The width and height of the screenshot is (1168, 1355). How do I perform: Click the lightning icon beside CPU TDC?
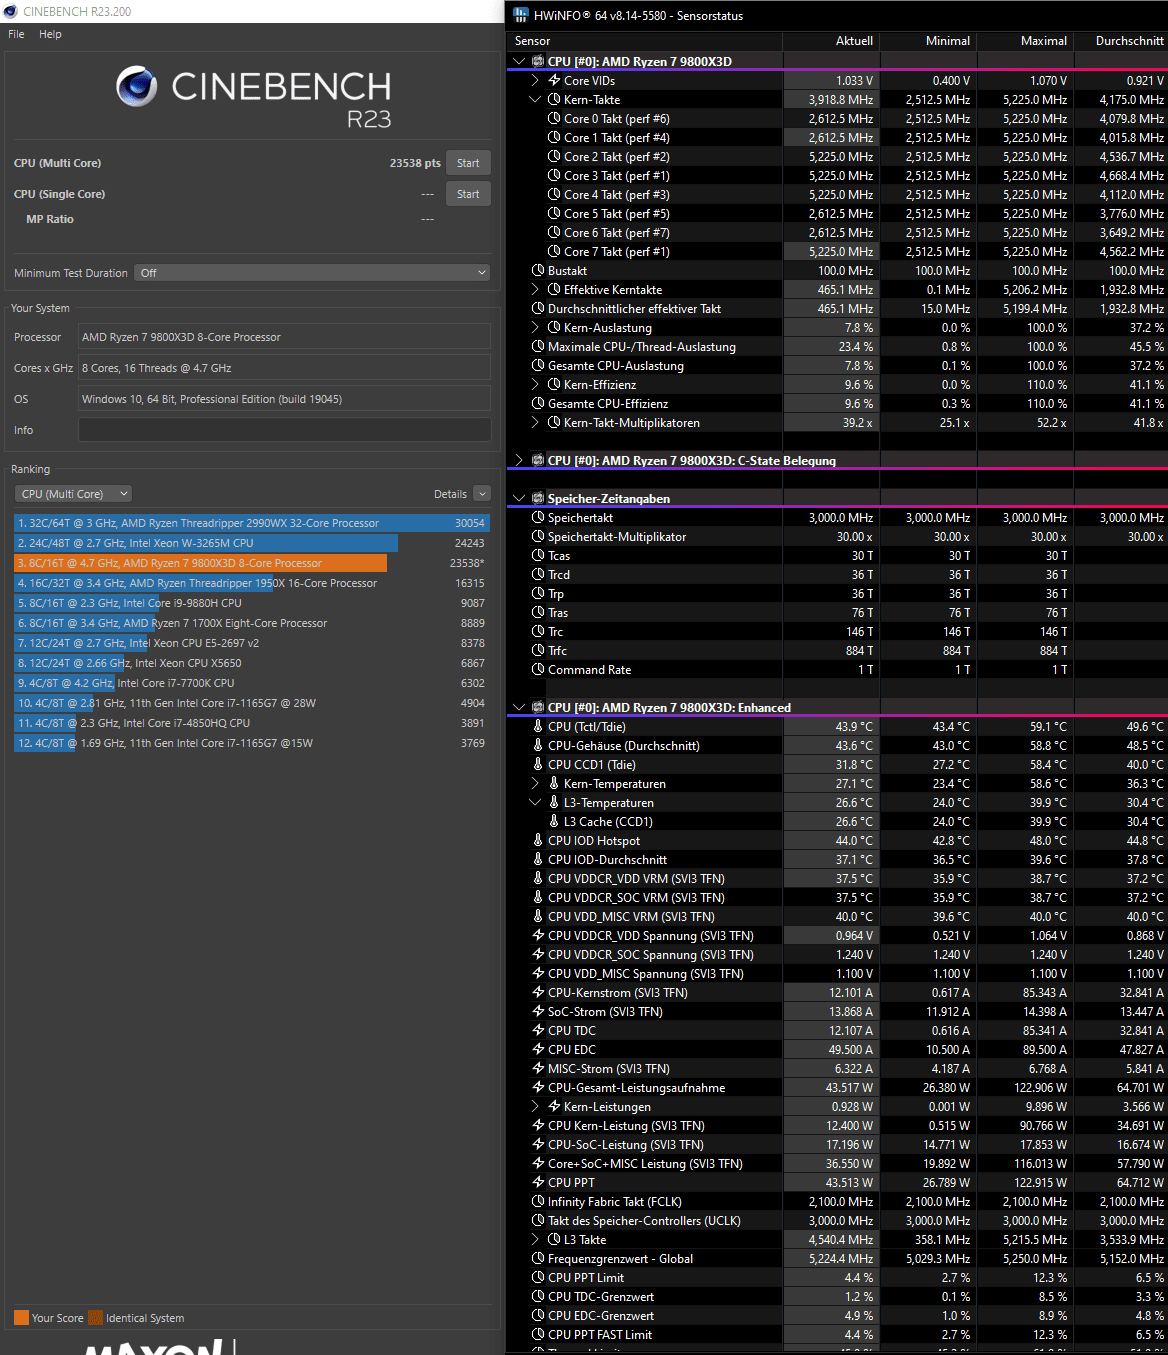click(x=538, y=1030)
